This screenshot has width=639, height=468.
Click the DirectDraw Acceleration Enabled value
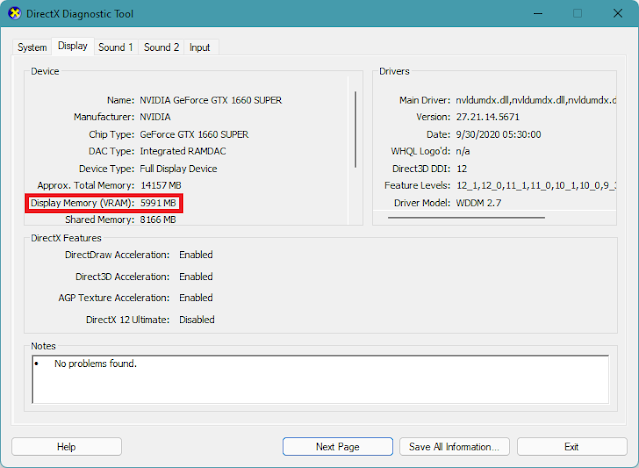196,255
